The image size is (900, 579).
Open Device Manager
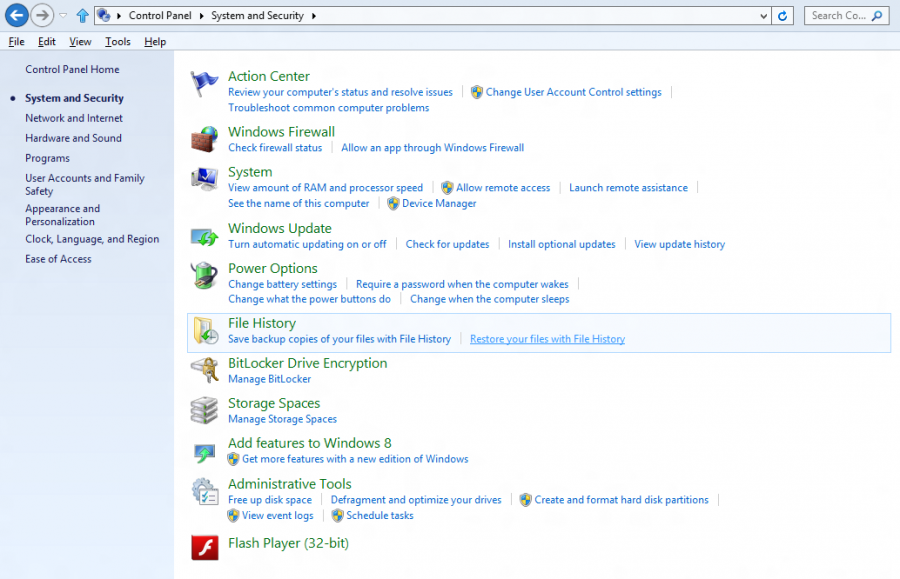point(438,203)
